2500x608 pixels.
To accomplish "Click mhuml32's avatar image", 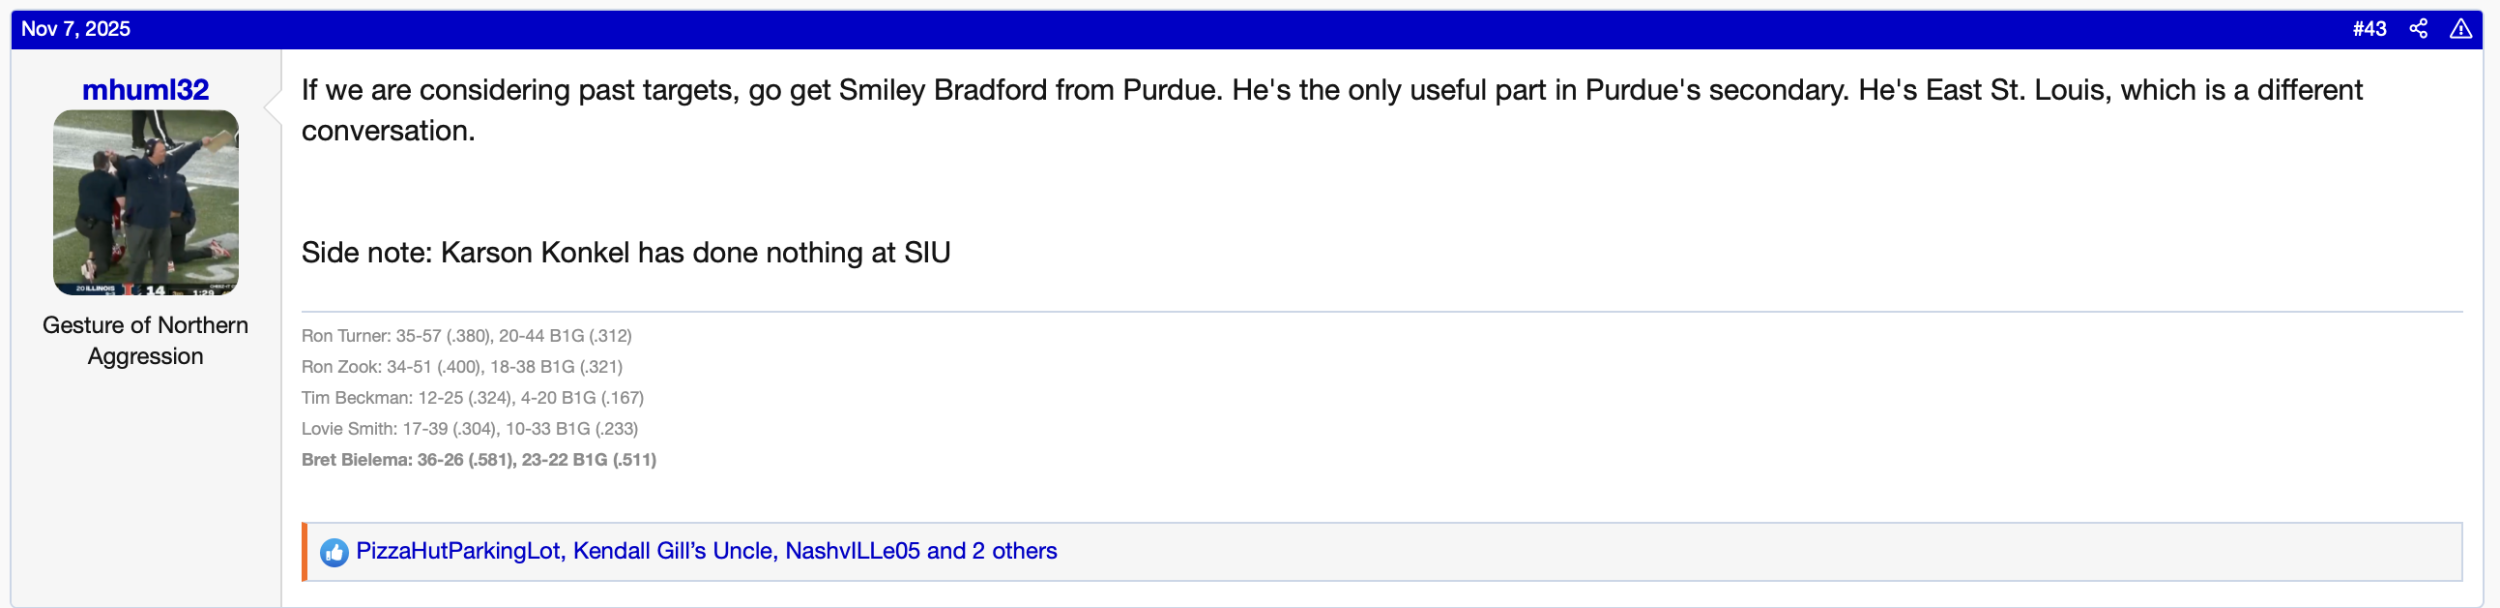I will tap(145, 202).
